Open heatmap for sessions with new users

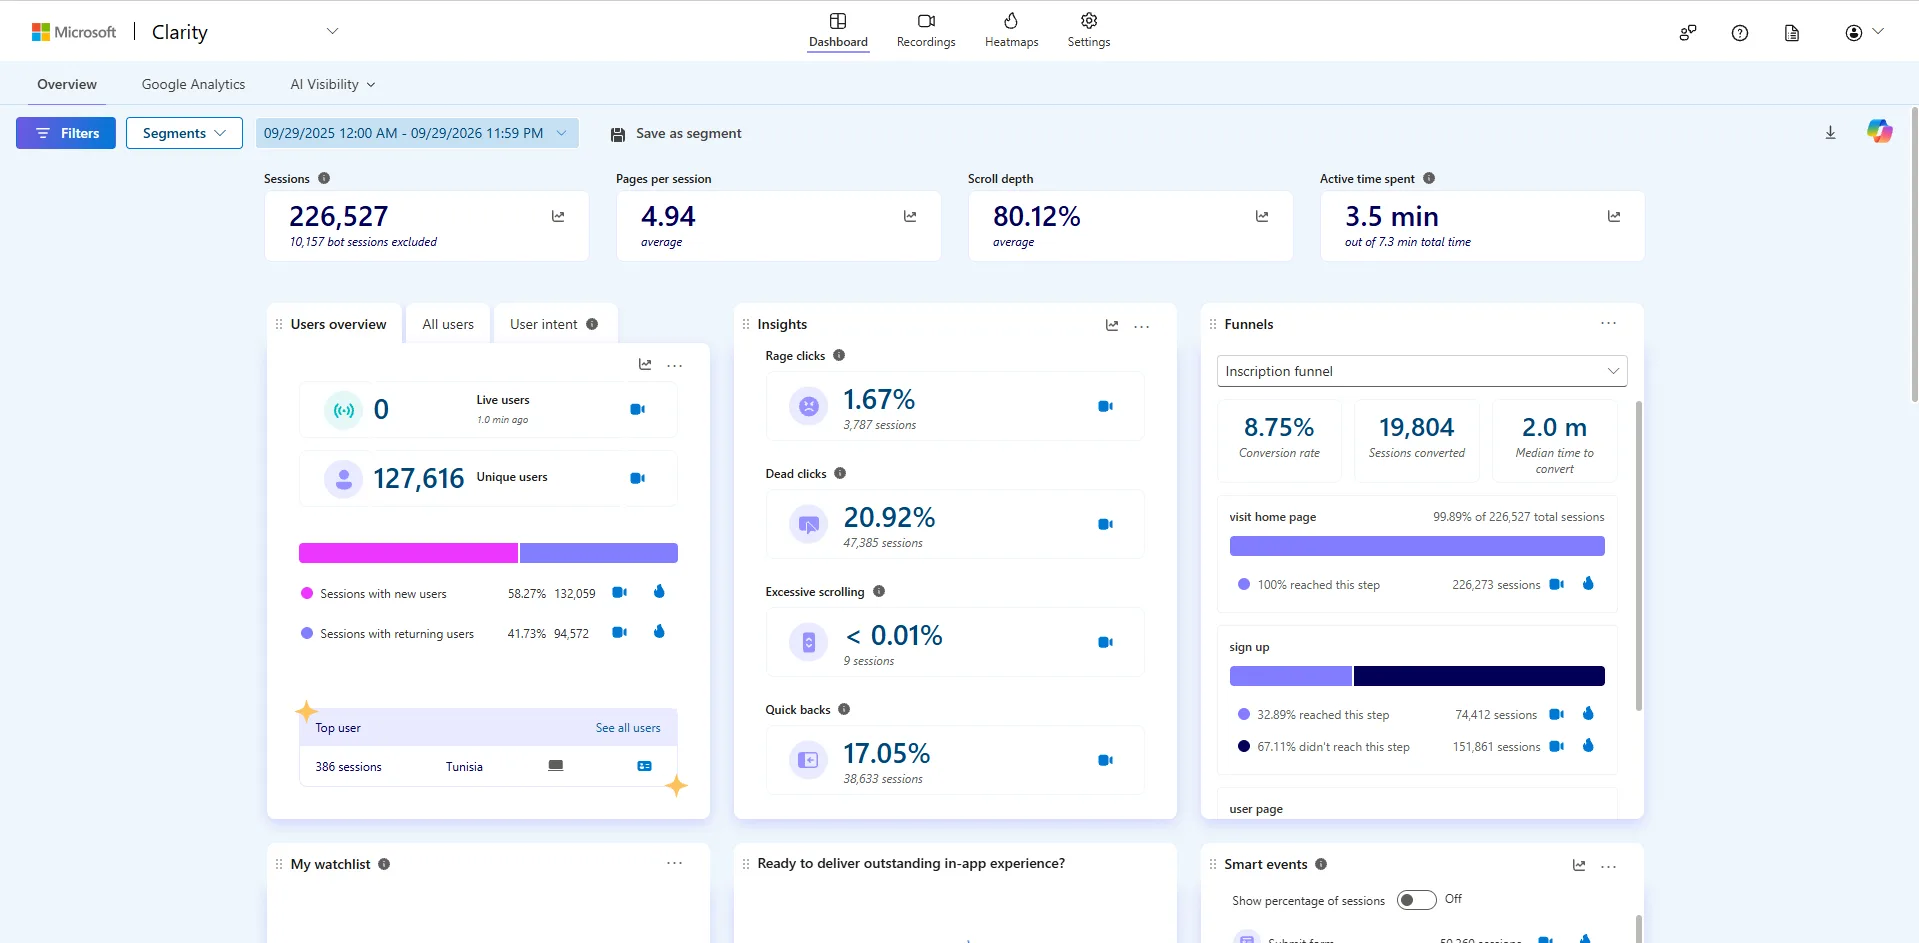tap(659, 592)
